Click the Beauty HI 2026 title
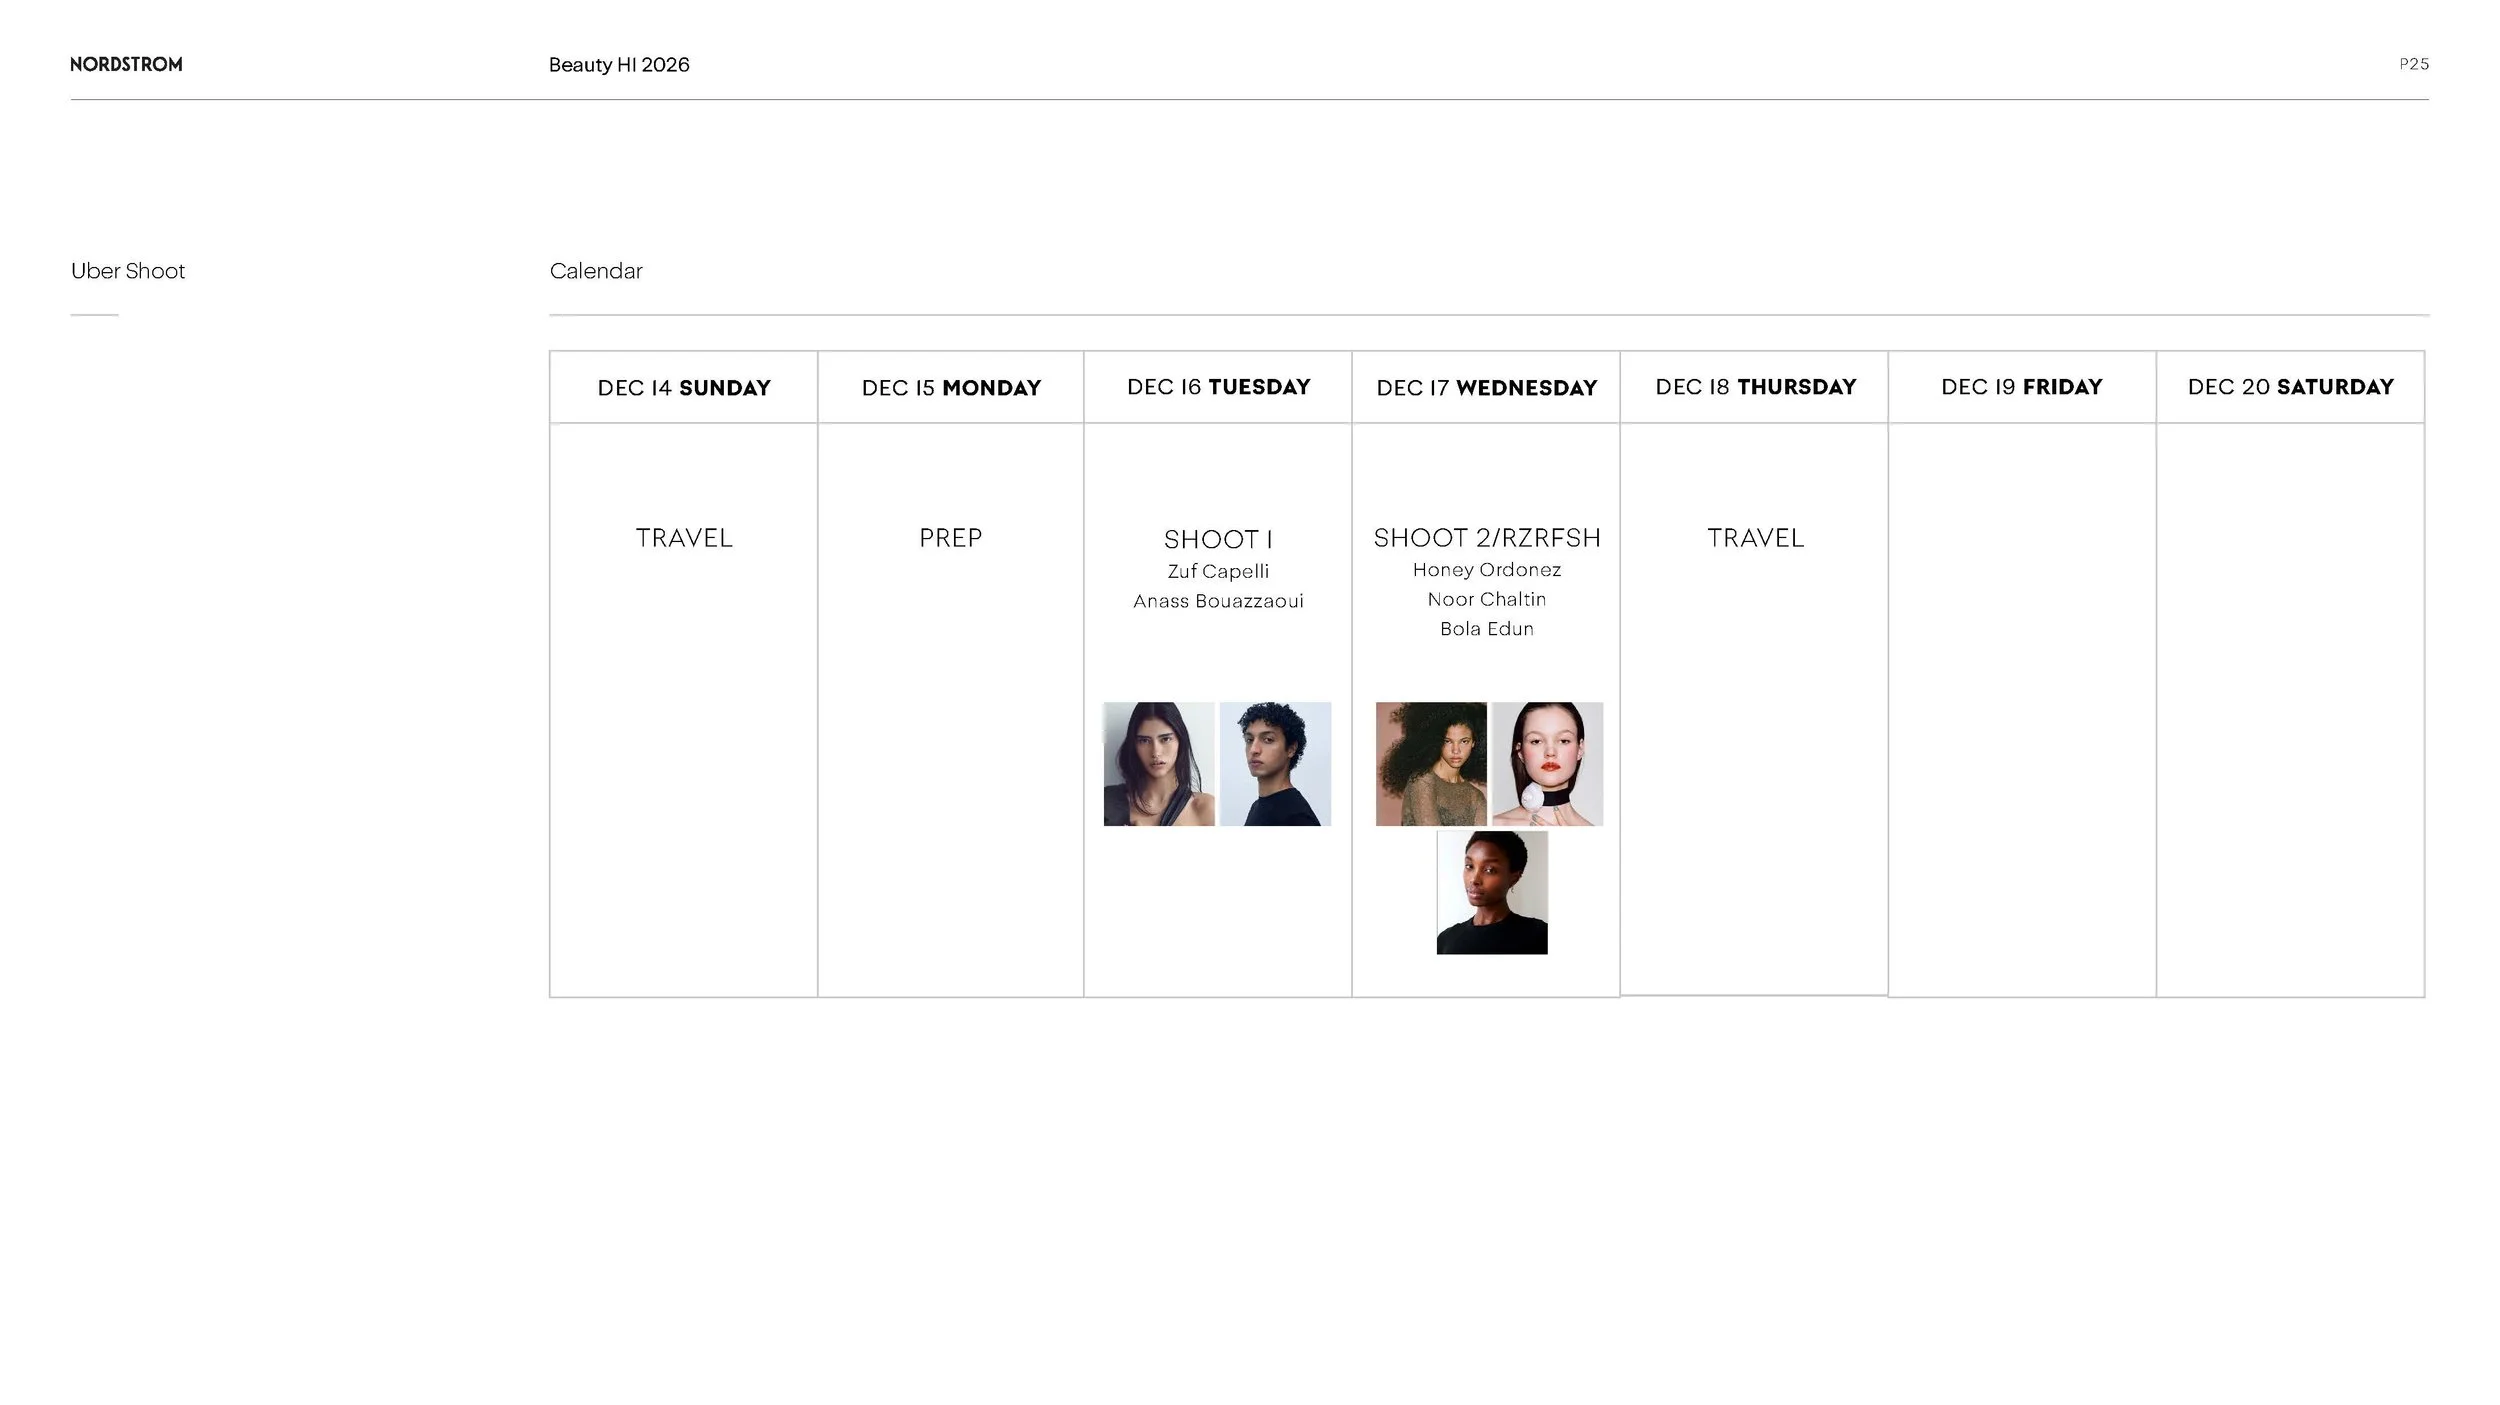Viewport: 2500px width, 1405px height. pos(618,65)
